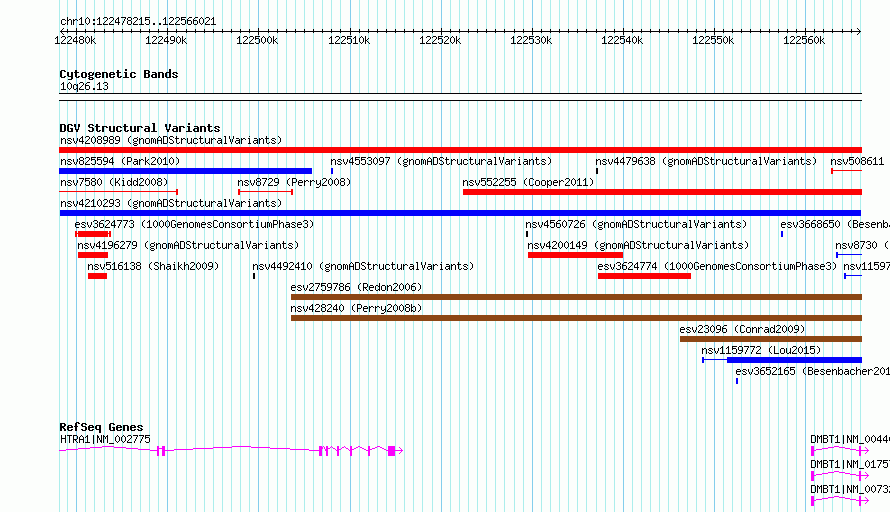This screenshot has height=512, width=890.
Task: Click the small red esv3624773 bar
Action: pyautogui.click(x=93, y=234)
